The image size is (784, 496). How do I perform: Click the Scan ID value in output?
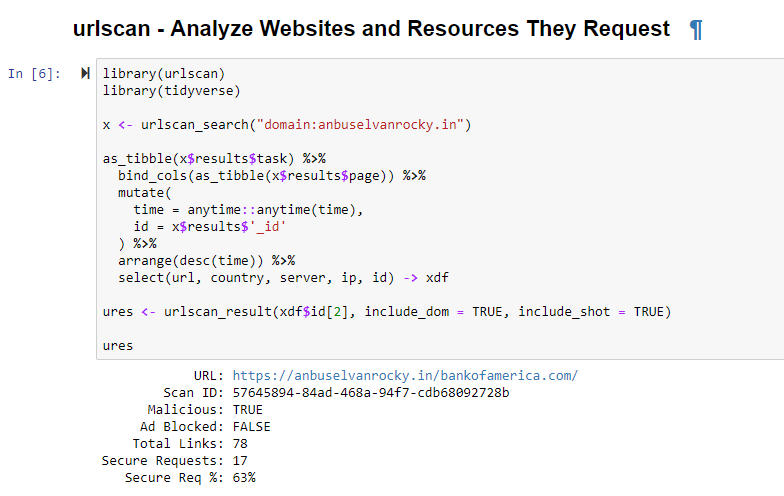(x=370, y=393)
